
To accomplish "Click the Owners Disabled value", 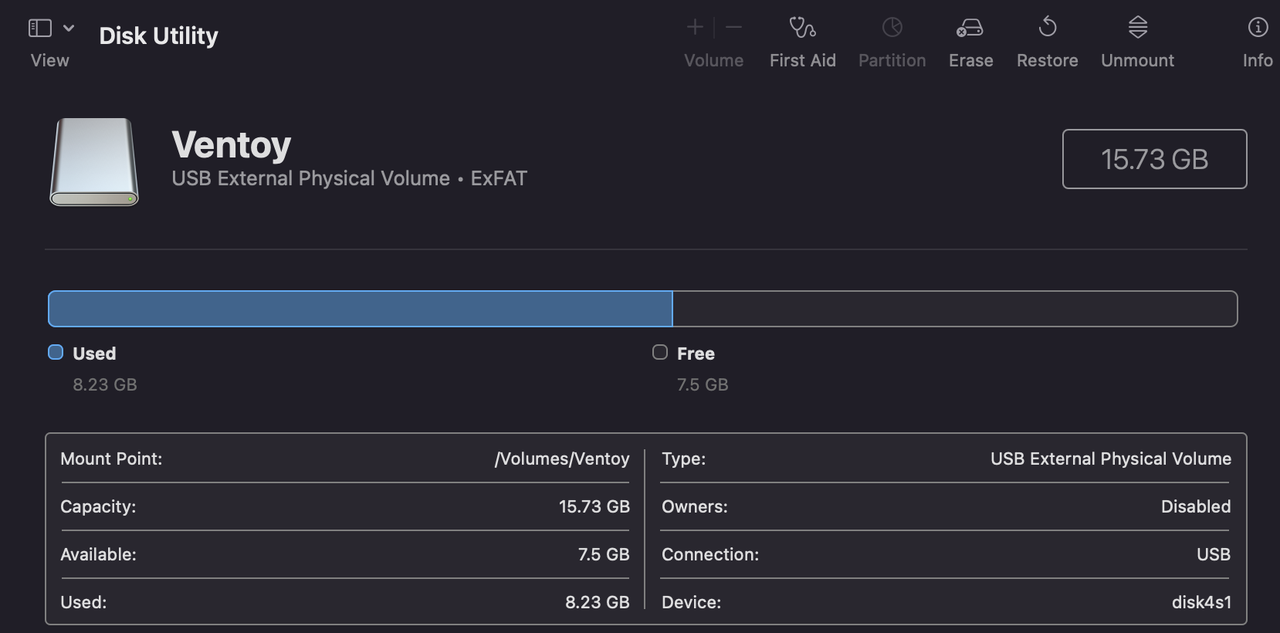I will pos(1195,507).
